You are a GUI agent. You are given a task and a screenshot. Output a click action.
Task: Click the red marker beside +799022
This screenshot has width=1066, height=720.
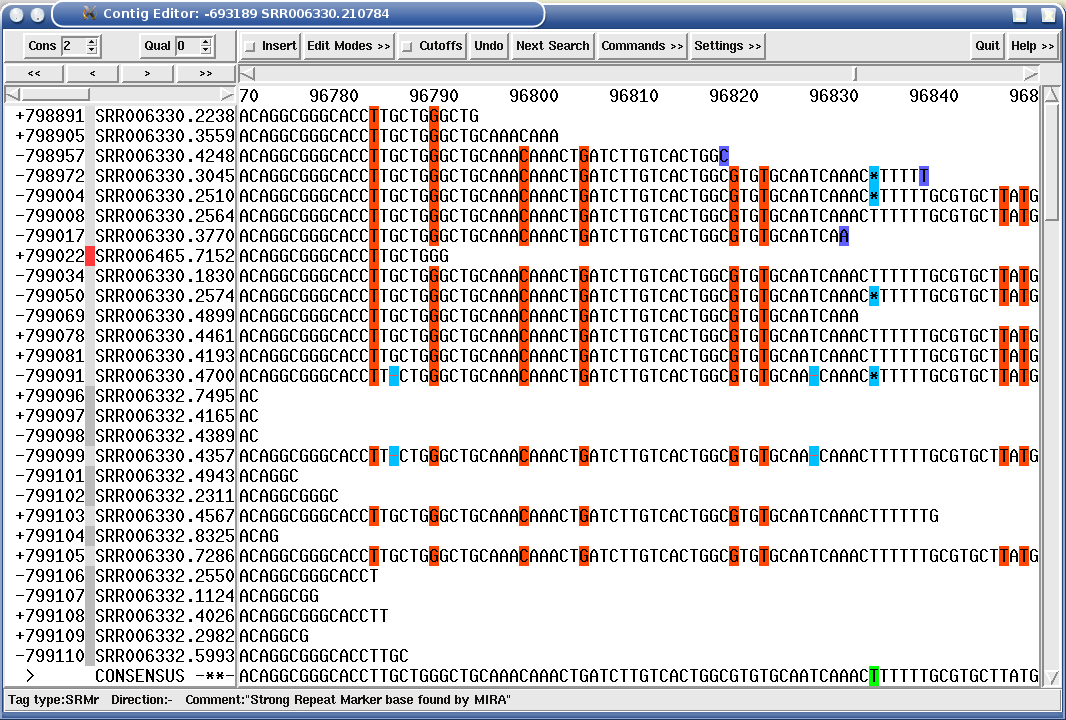90,256
